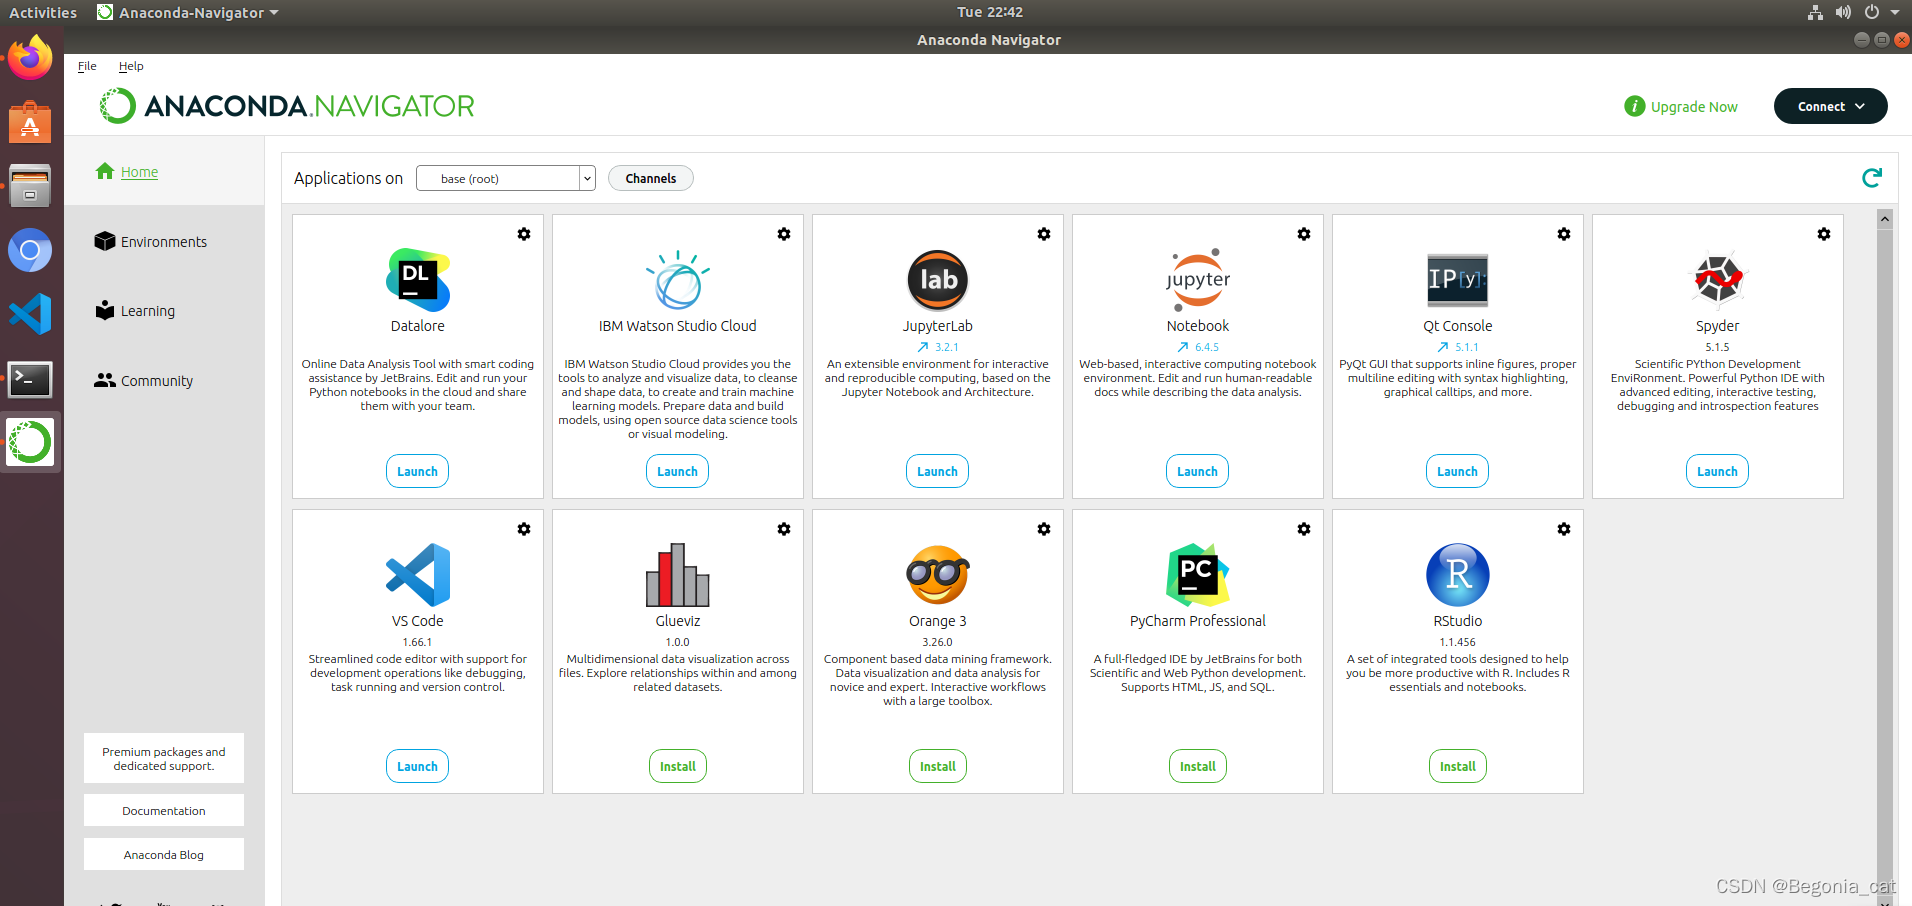
Task: Open the volume indicator in top bar
Action: click(1843, 12)
